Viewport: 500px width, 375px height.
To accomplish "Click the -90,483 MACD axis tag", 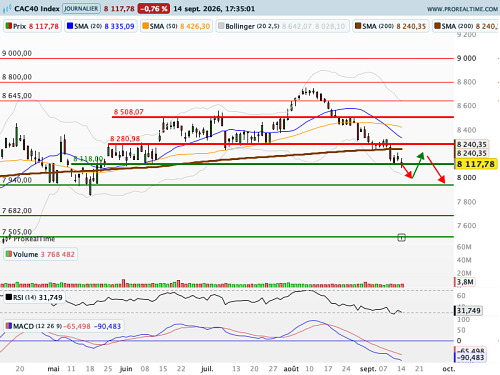I will click(x=470, y=358).
